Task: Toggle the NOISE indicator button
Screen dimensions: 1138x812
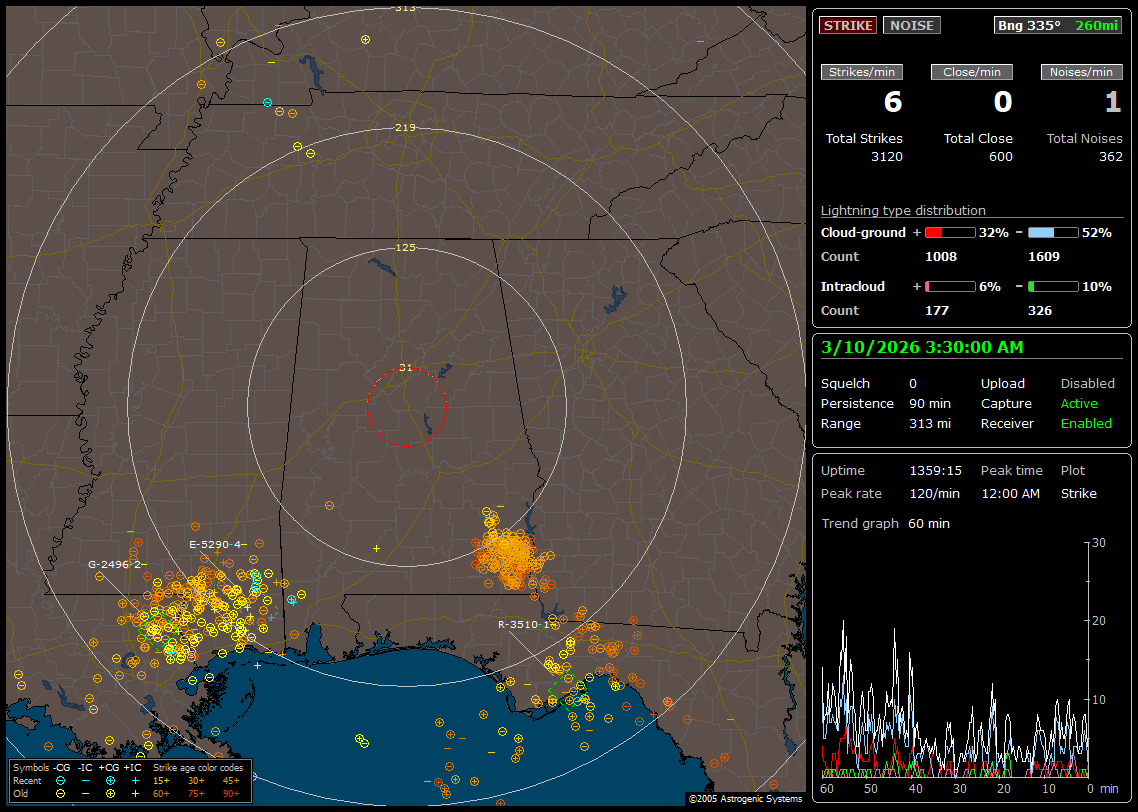Action: tap(911, 25)
